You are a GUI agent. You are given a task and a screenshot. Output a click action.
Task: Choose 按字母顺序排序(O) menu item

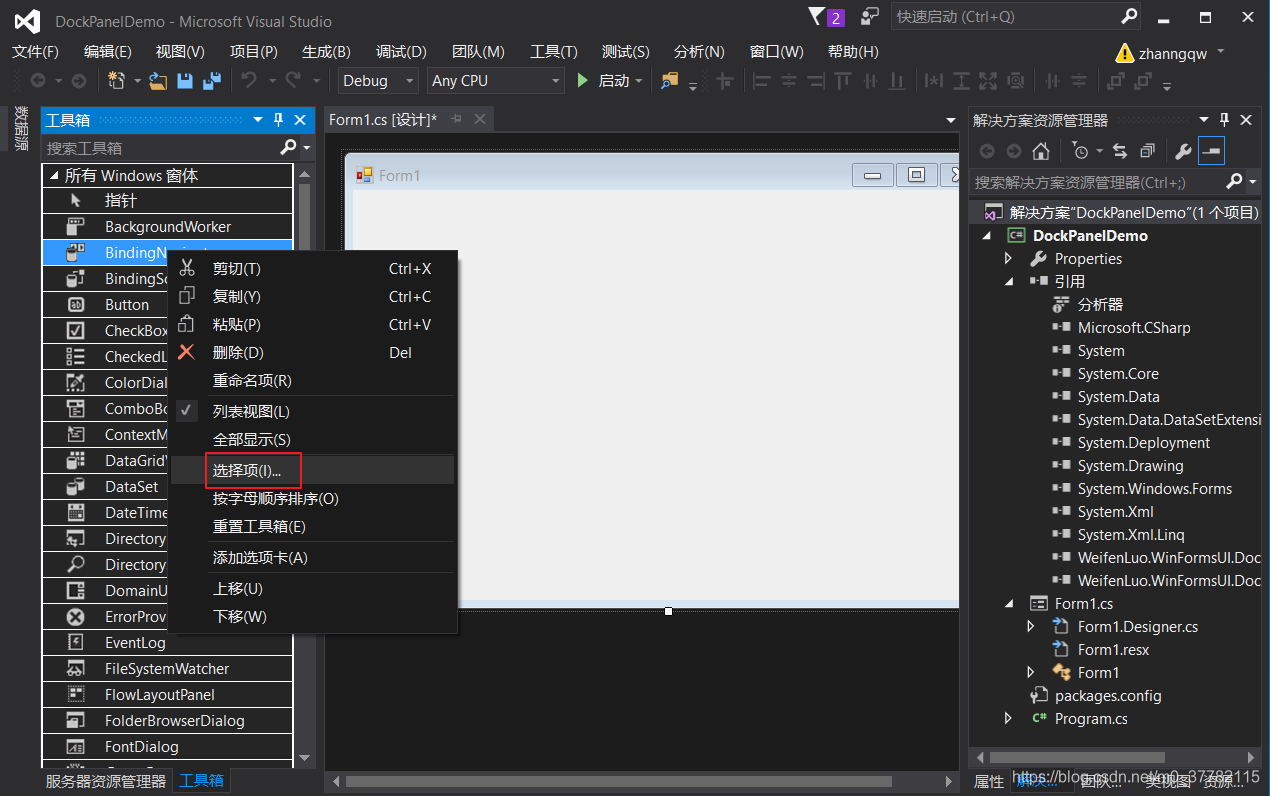coord(312,499)
